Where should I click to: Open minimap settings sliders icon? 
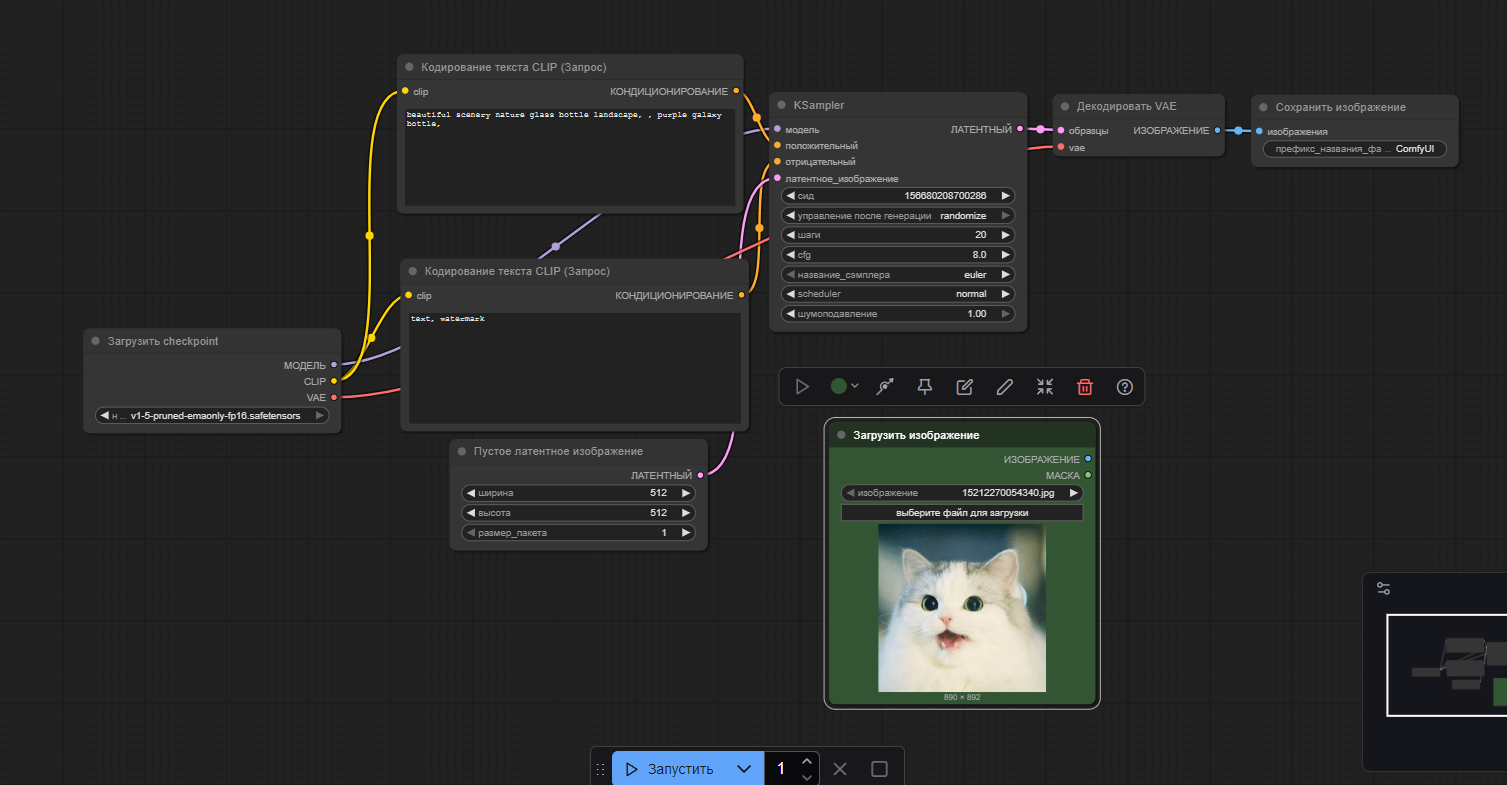1383,589
